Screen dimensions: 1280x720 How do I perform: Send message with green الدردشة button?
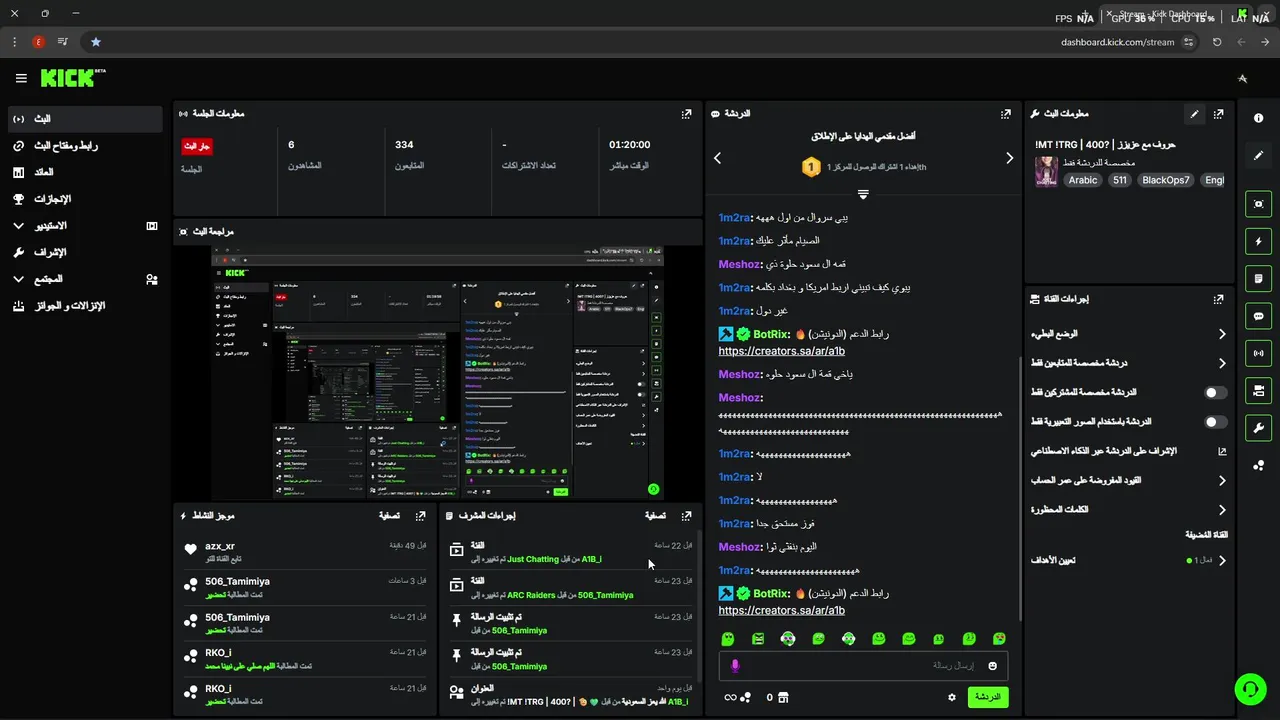point(988,697)
